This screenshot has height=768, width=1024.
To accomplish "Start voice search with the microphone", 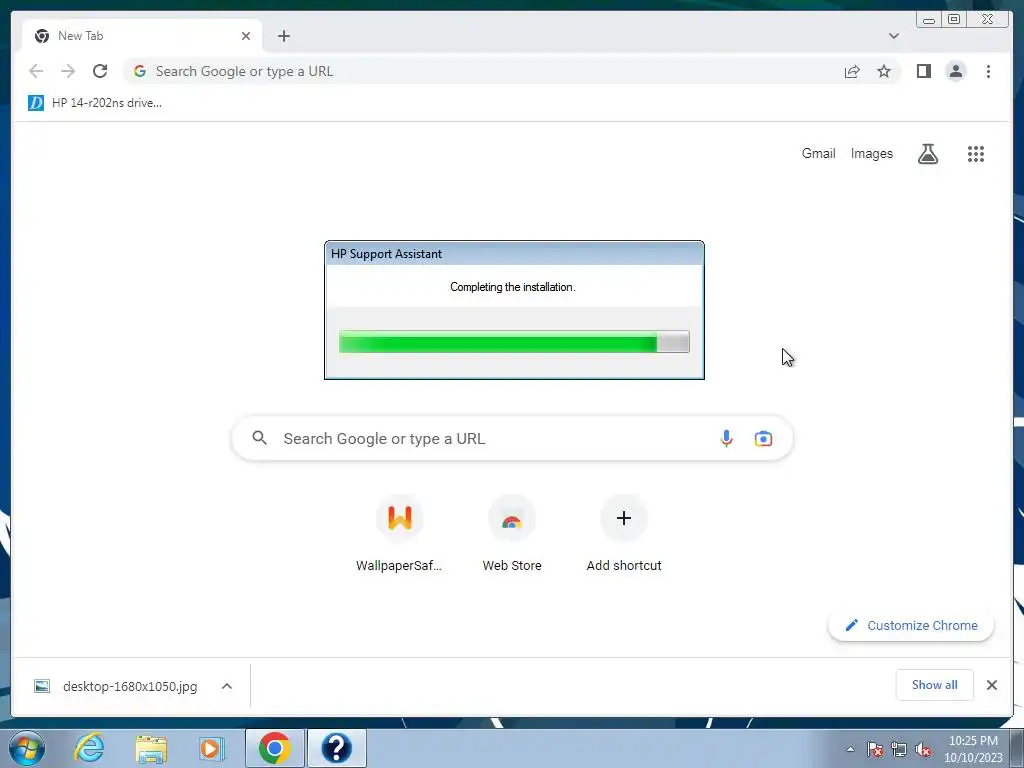I will [x=726, y=438].
